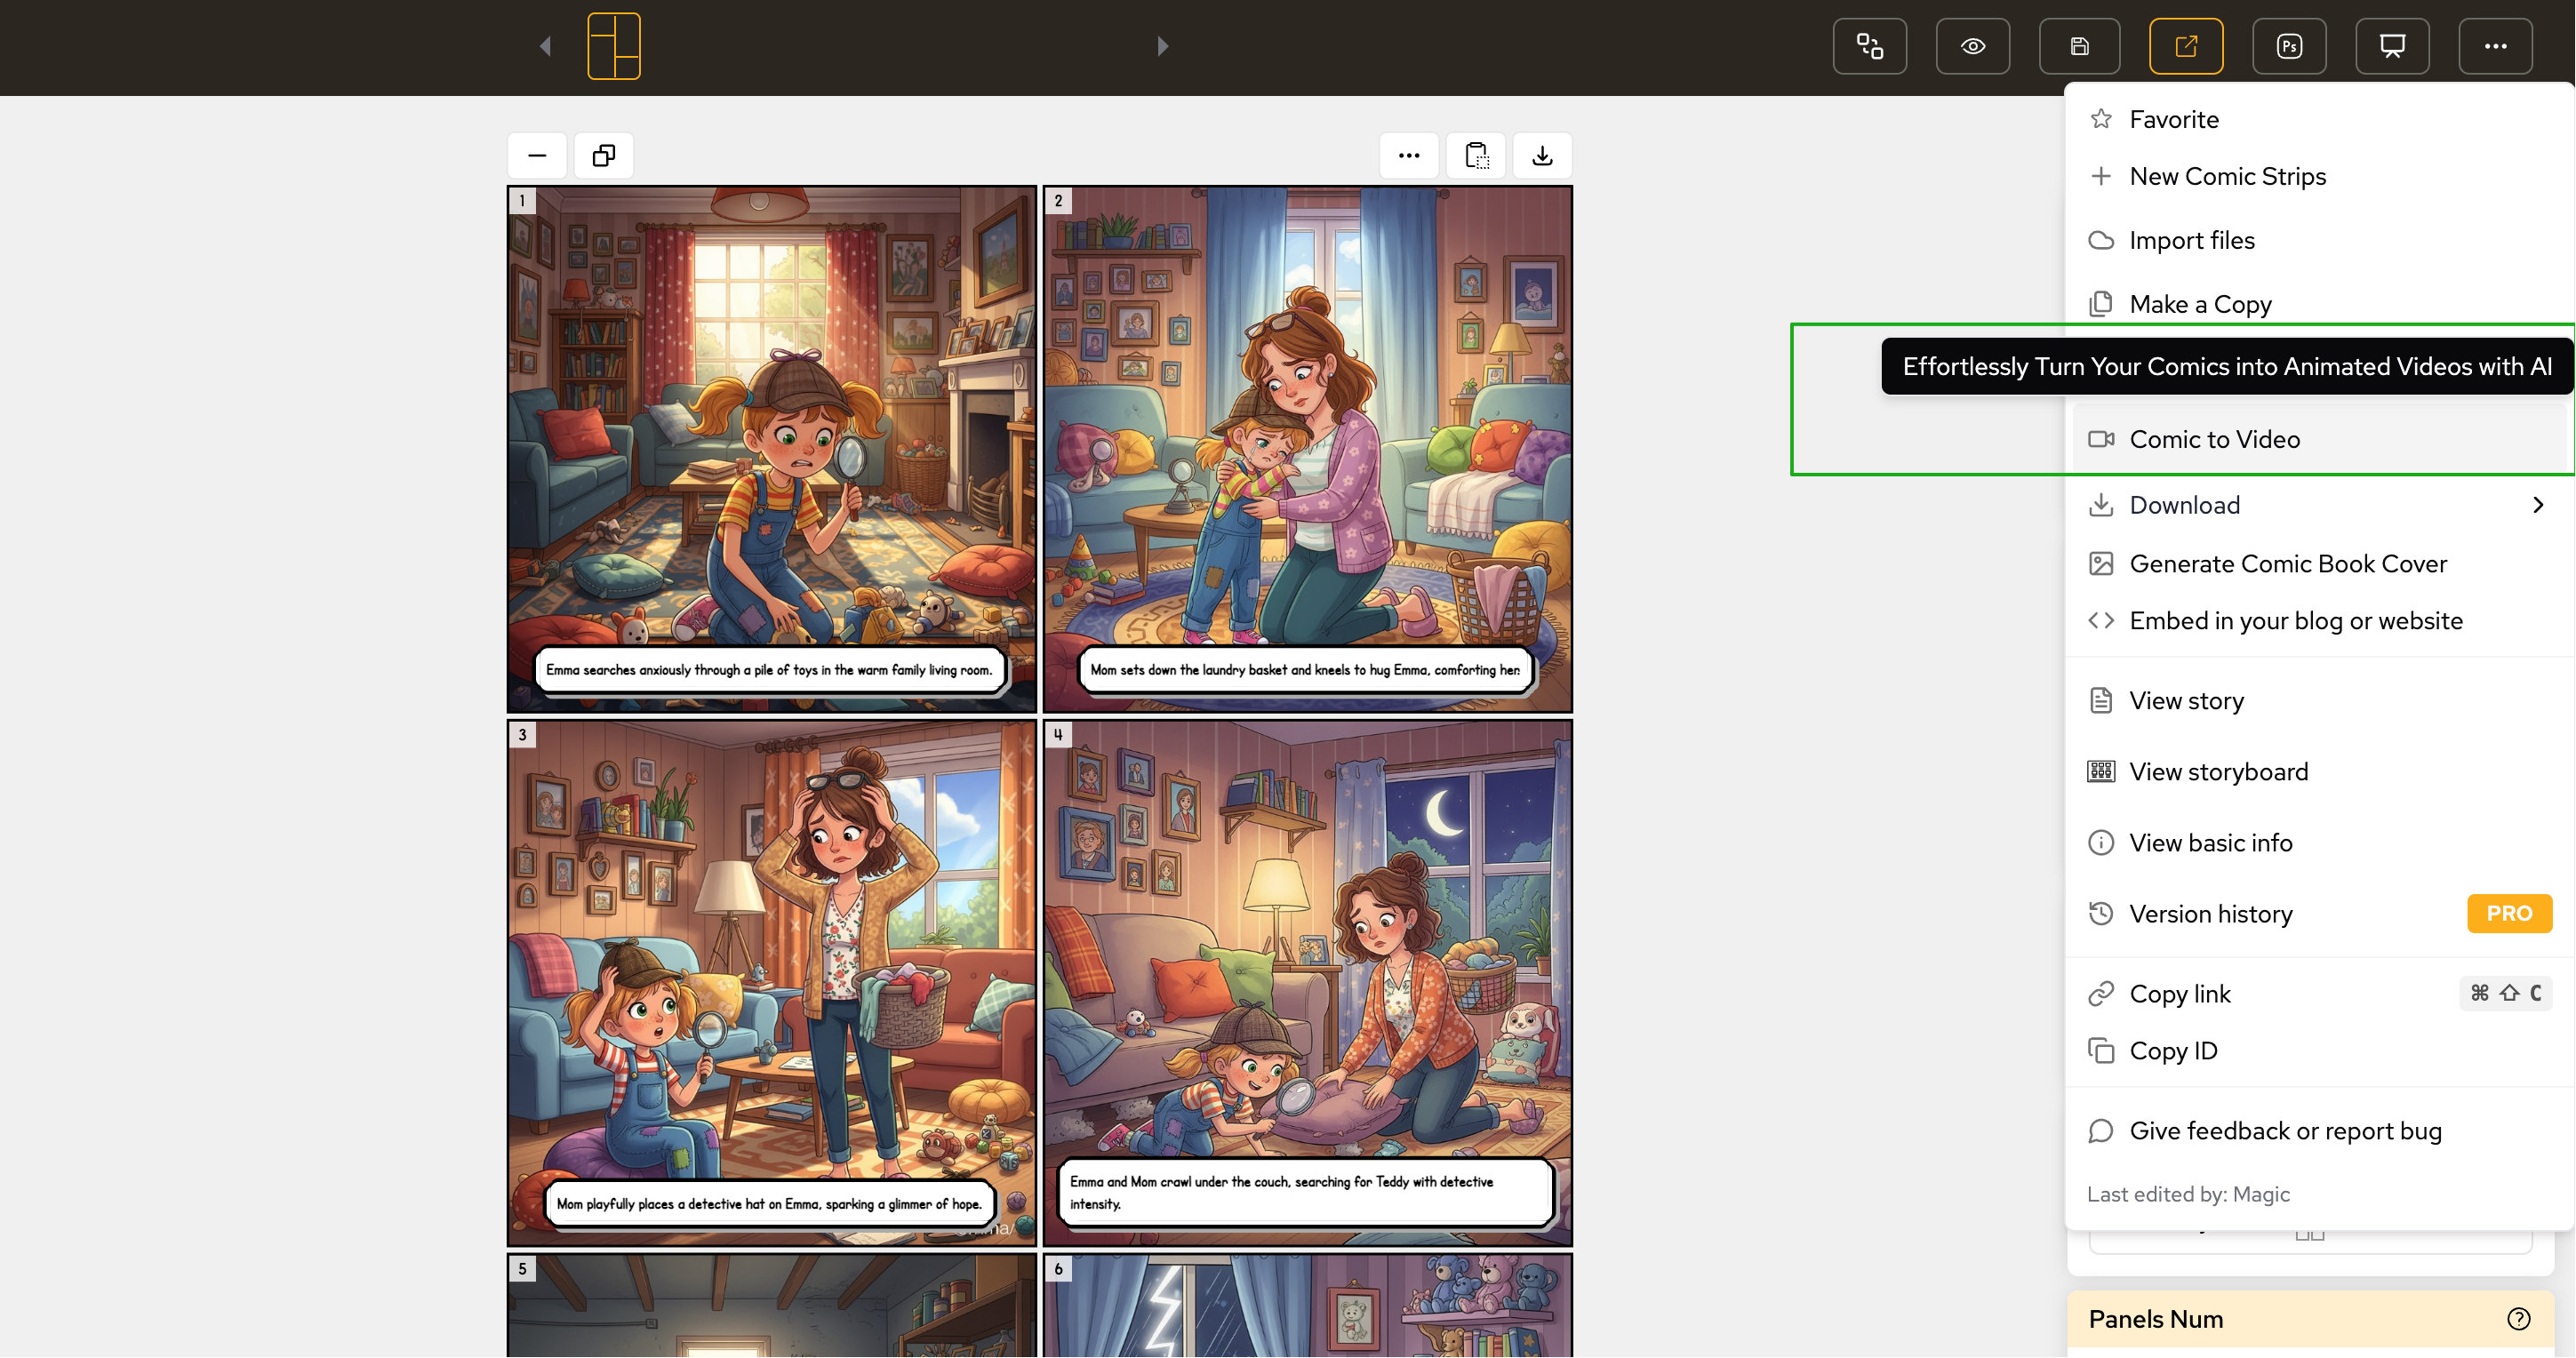Click the three-dots more options toolbar button
The image size is (2576, 1358).
coord(2495,46)
